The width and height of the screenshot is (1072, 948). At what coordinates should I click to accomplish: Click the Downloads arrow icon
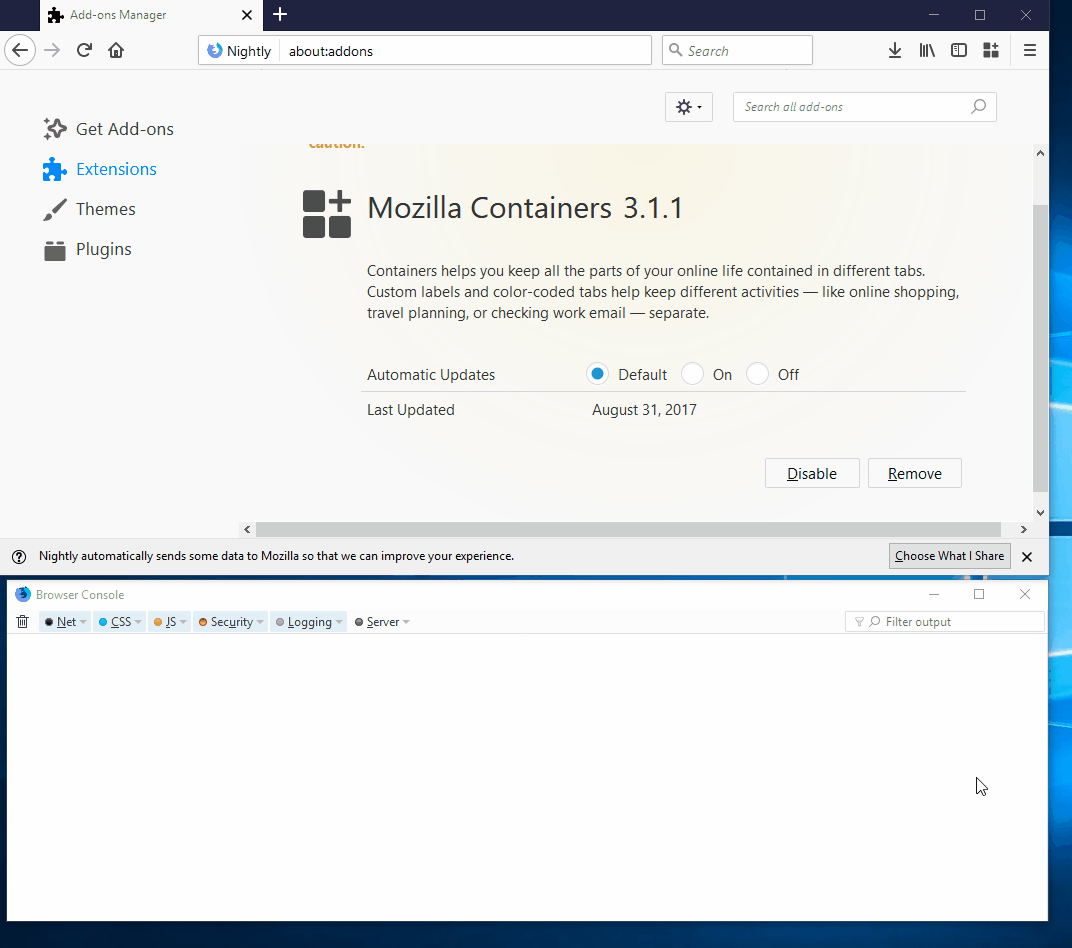click(x=895, y=50)
